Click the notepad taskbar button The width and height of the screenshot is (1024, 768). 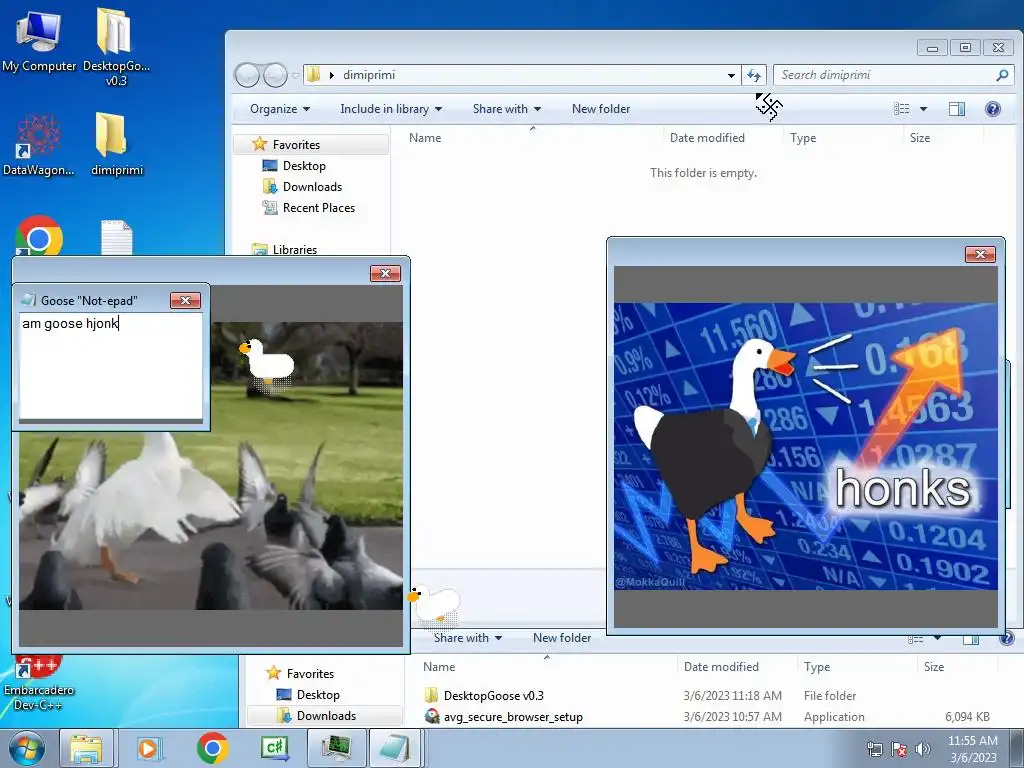click(x=396, y=748)
